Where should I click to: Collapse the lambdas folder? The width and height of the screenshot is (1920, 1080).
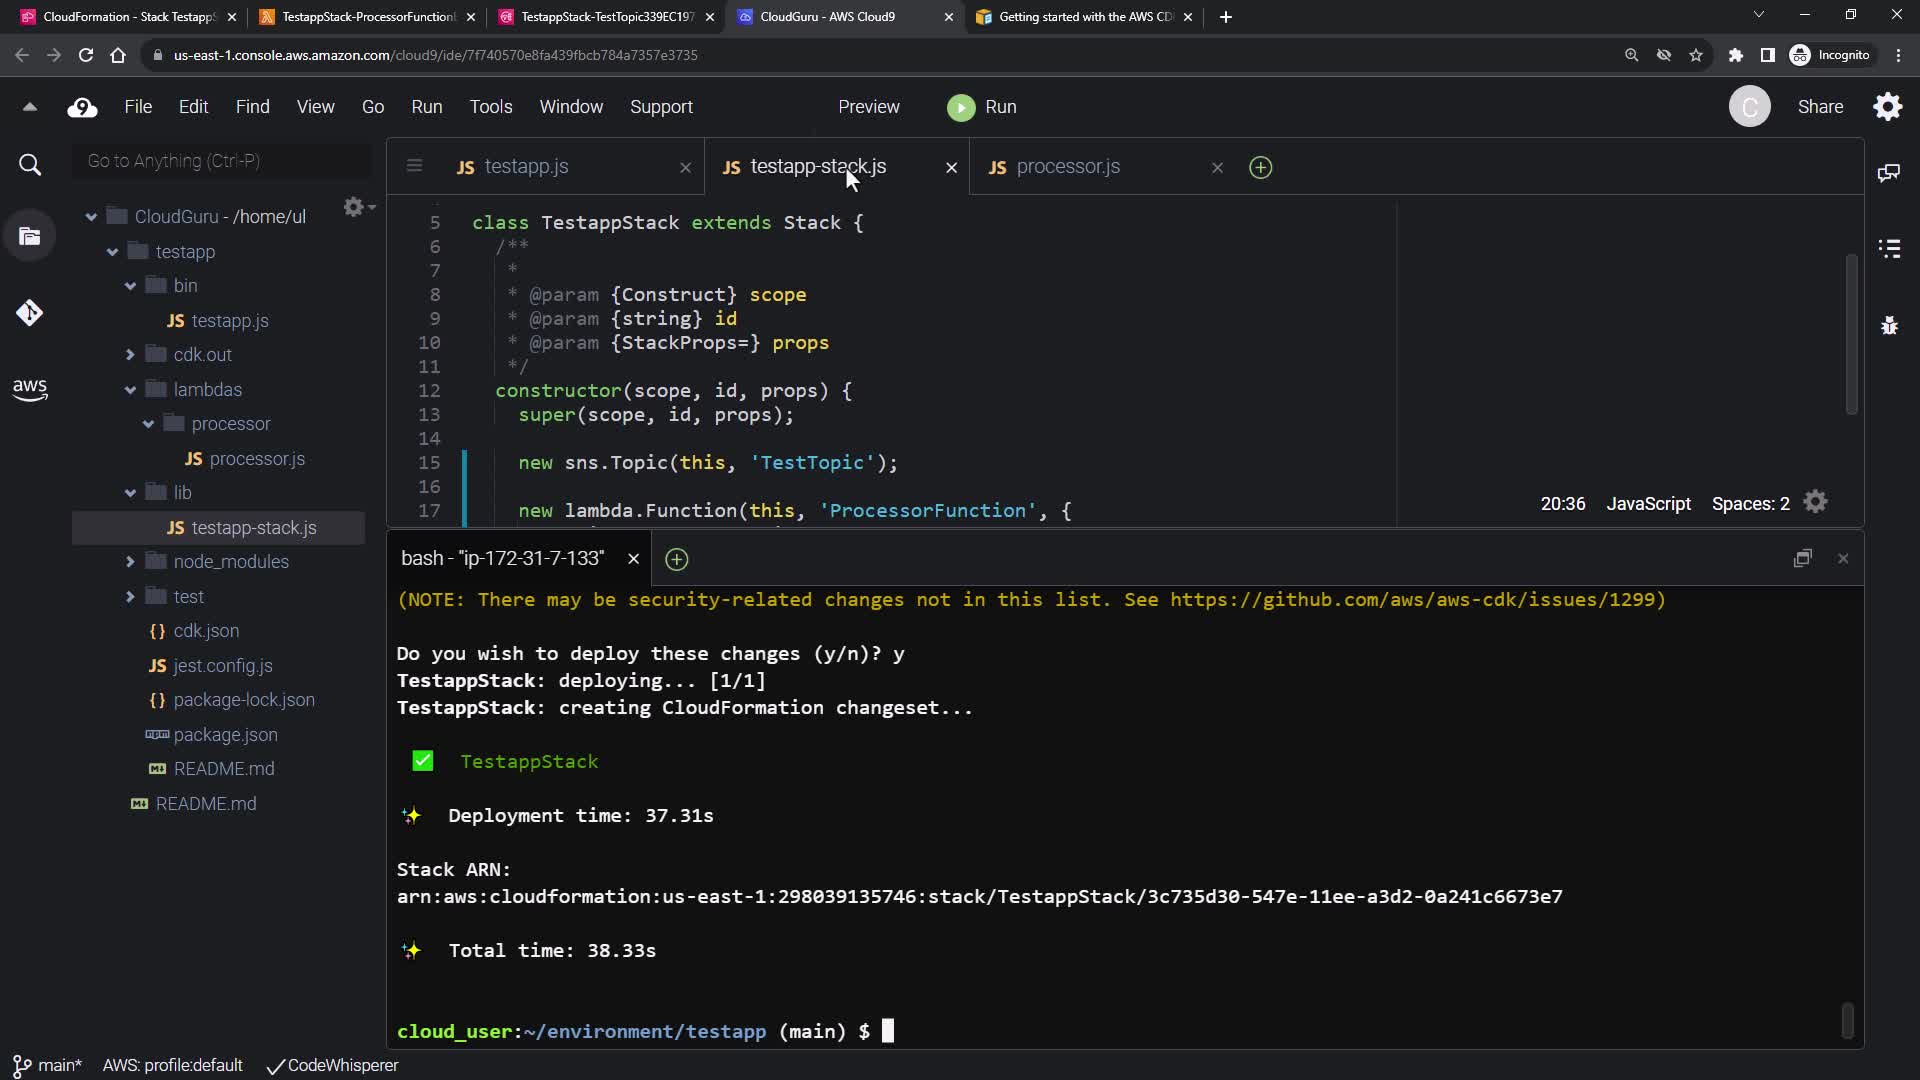click(130, 390)
